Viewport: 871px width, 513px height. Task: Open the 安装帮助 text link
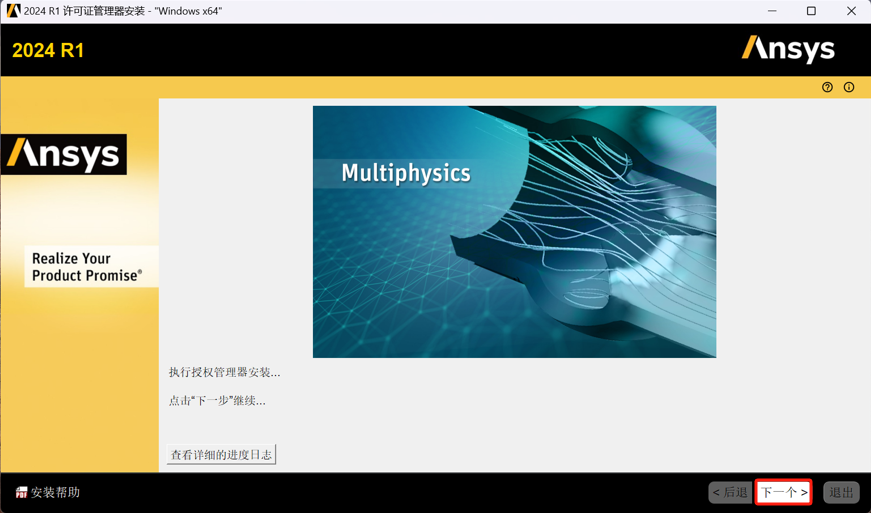click(x=56, y=492)
